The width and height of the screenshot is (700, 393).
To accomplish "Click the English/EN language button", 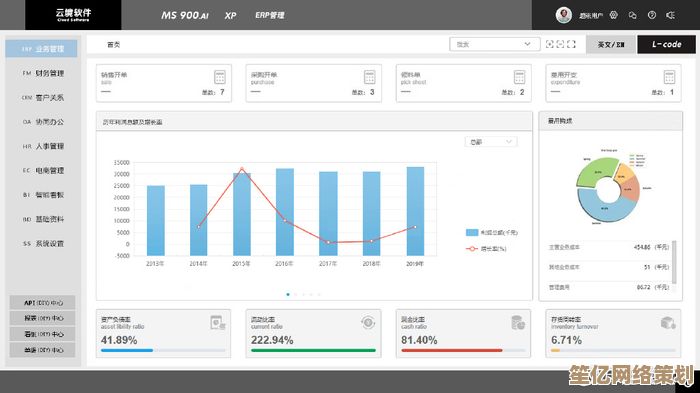I will click(x=611, y=44).
